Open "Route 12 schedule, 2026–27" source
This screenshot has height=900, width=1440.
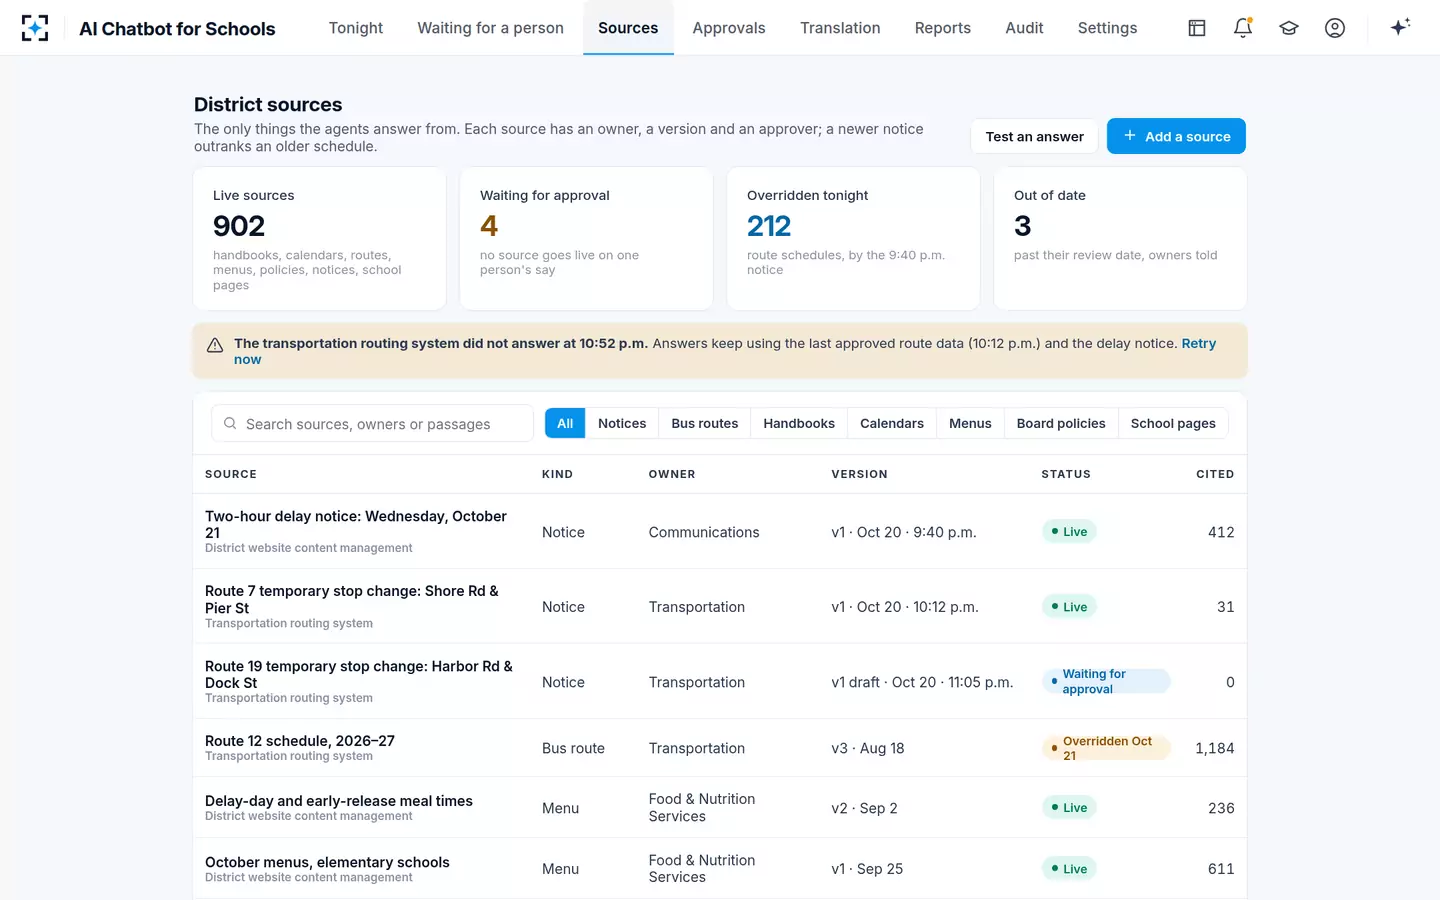[x=720, y=748]
